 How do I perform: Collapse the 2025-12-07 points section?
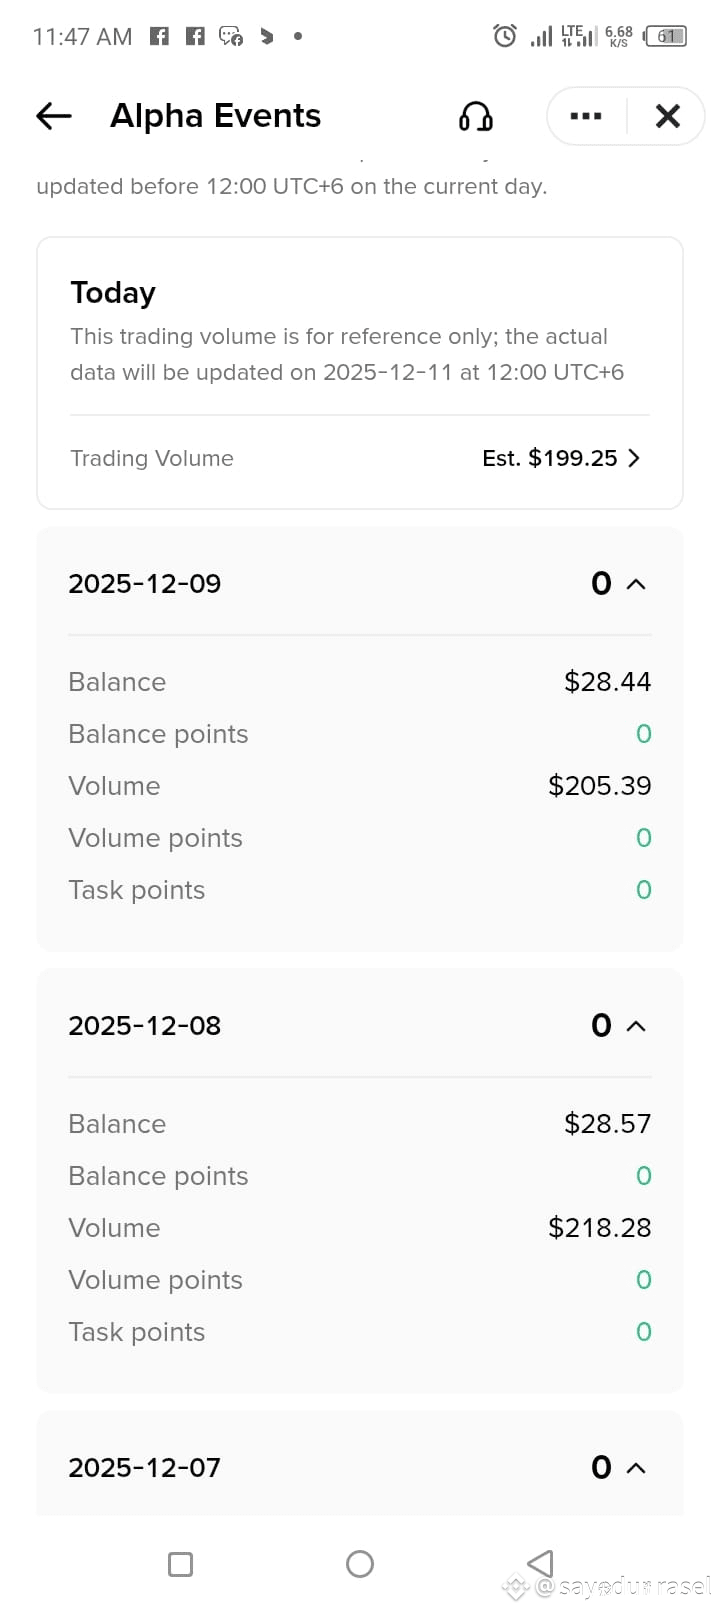(x=636, y=1468)
